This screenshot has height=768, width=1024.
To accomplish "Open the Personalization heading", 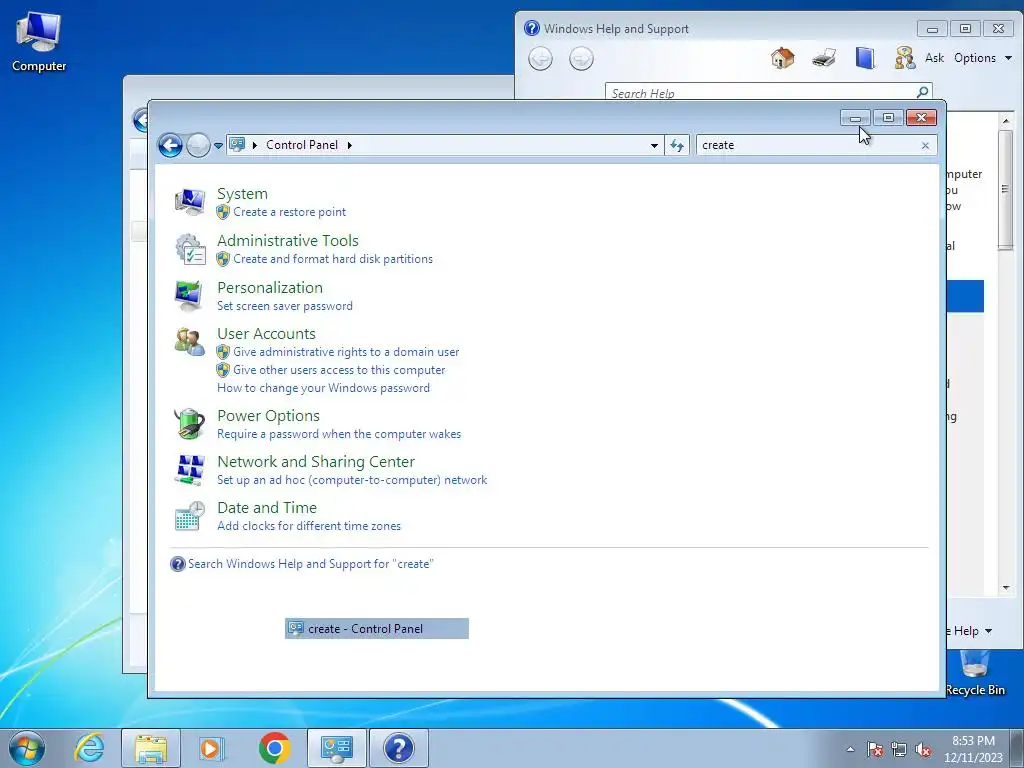I will click(x=270, y=288).
